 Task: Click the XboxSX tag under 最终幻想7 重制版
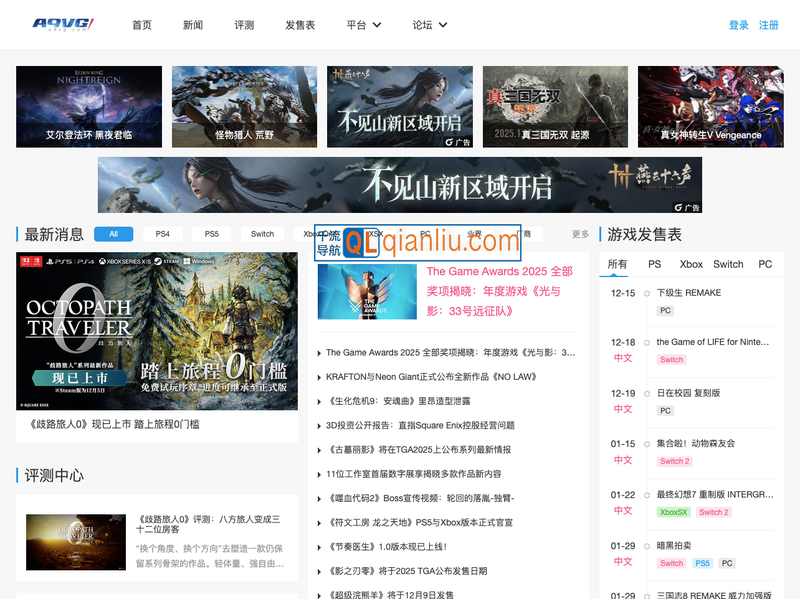[673, 512]
